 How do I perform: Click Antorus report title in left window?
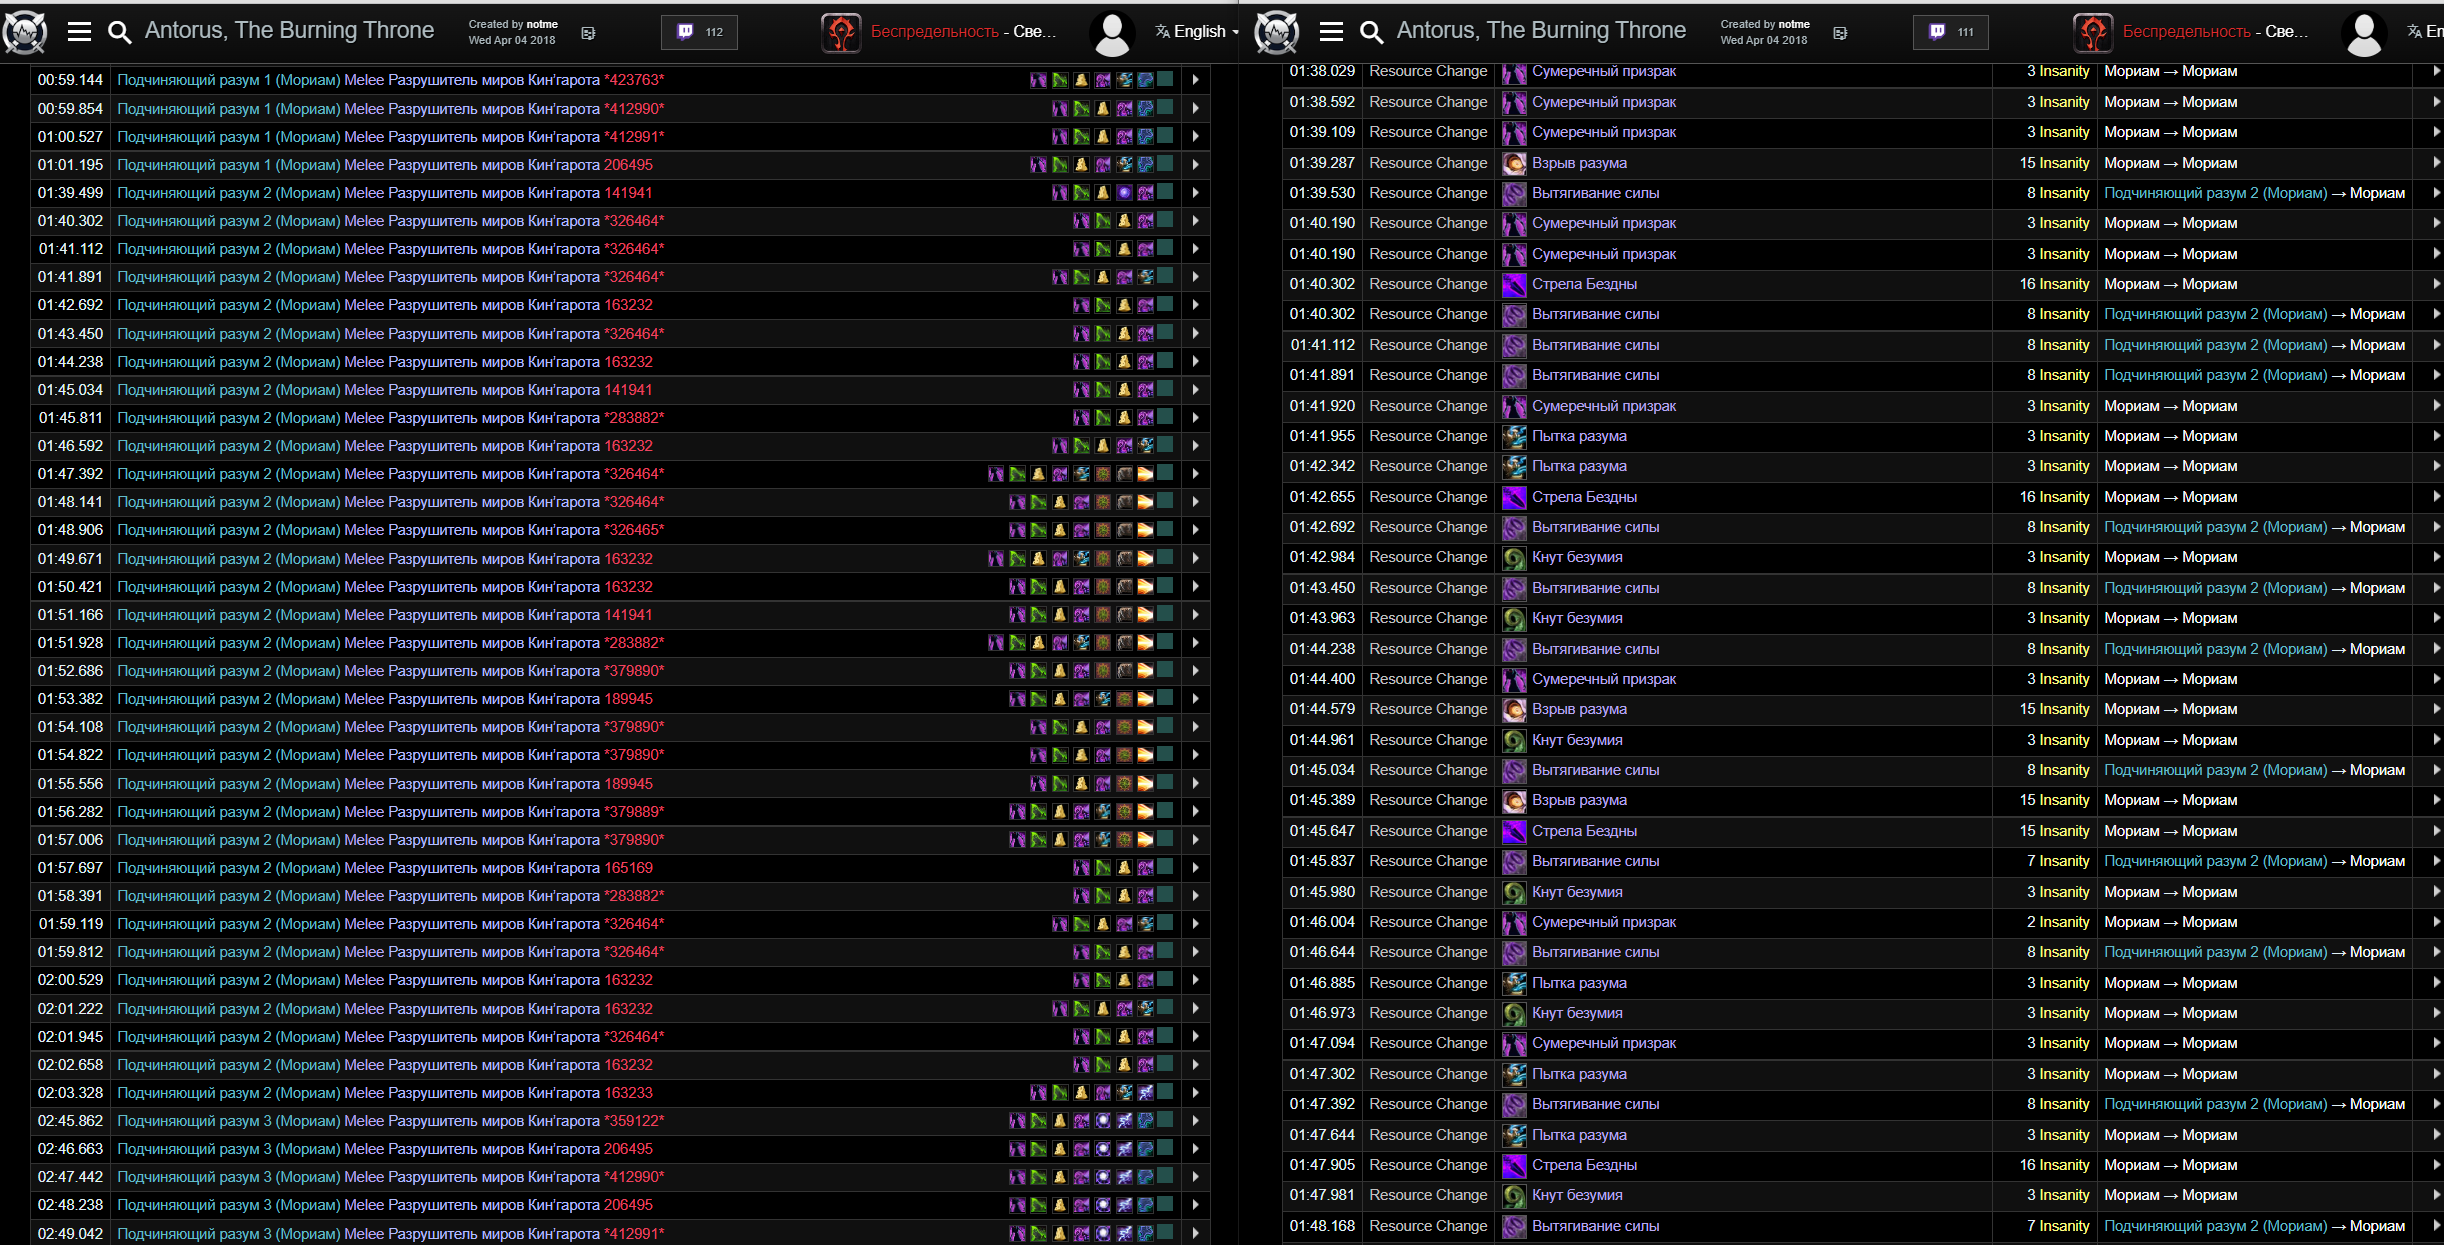289,31
